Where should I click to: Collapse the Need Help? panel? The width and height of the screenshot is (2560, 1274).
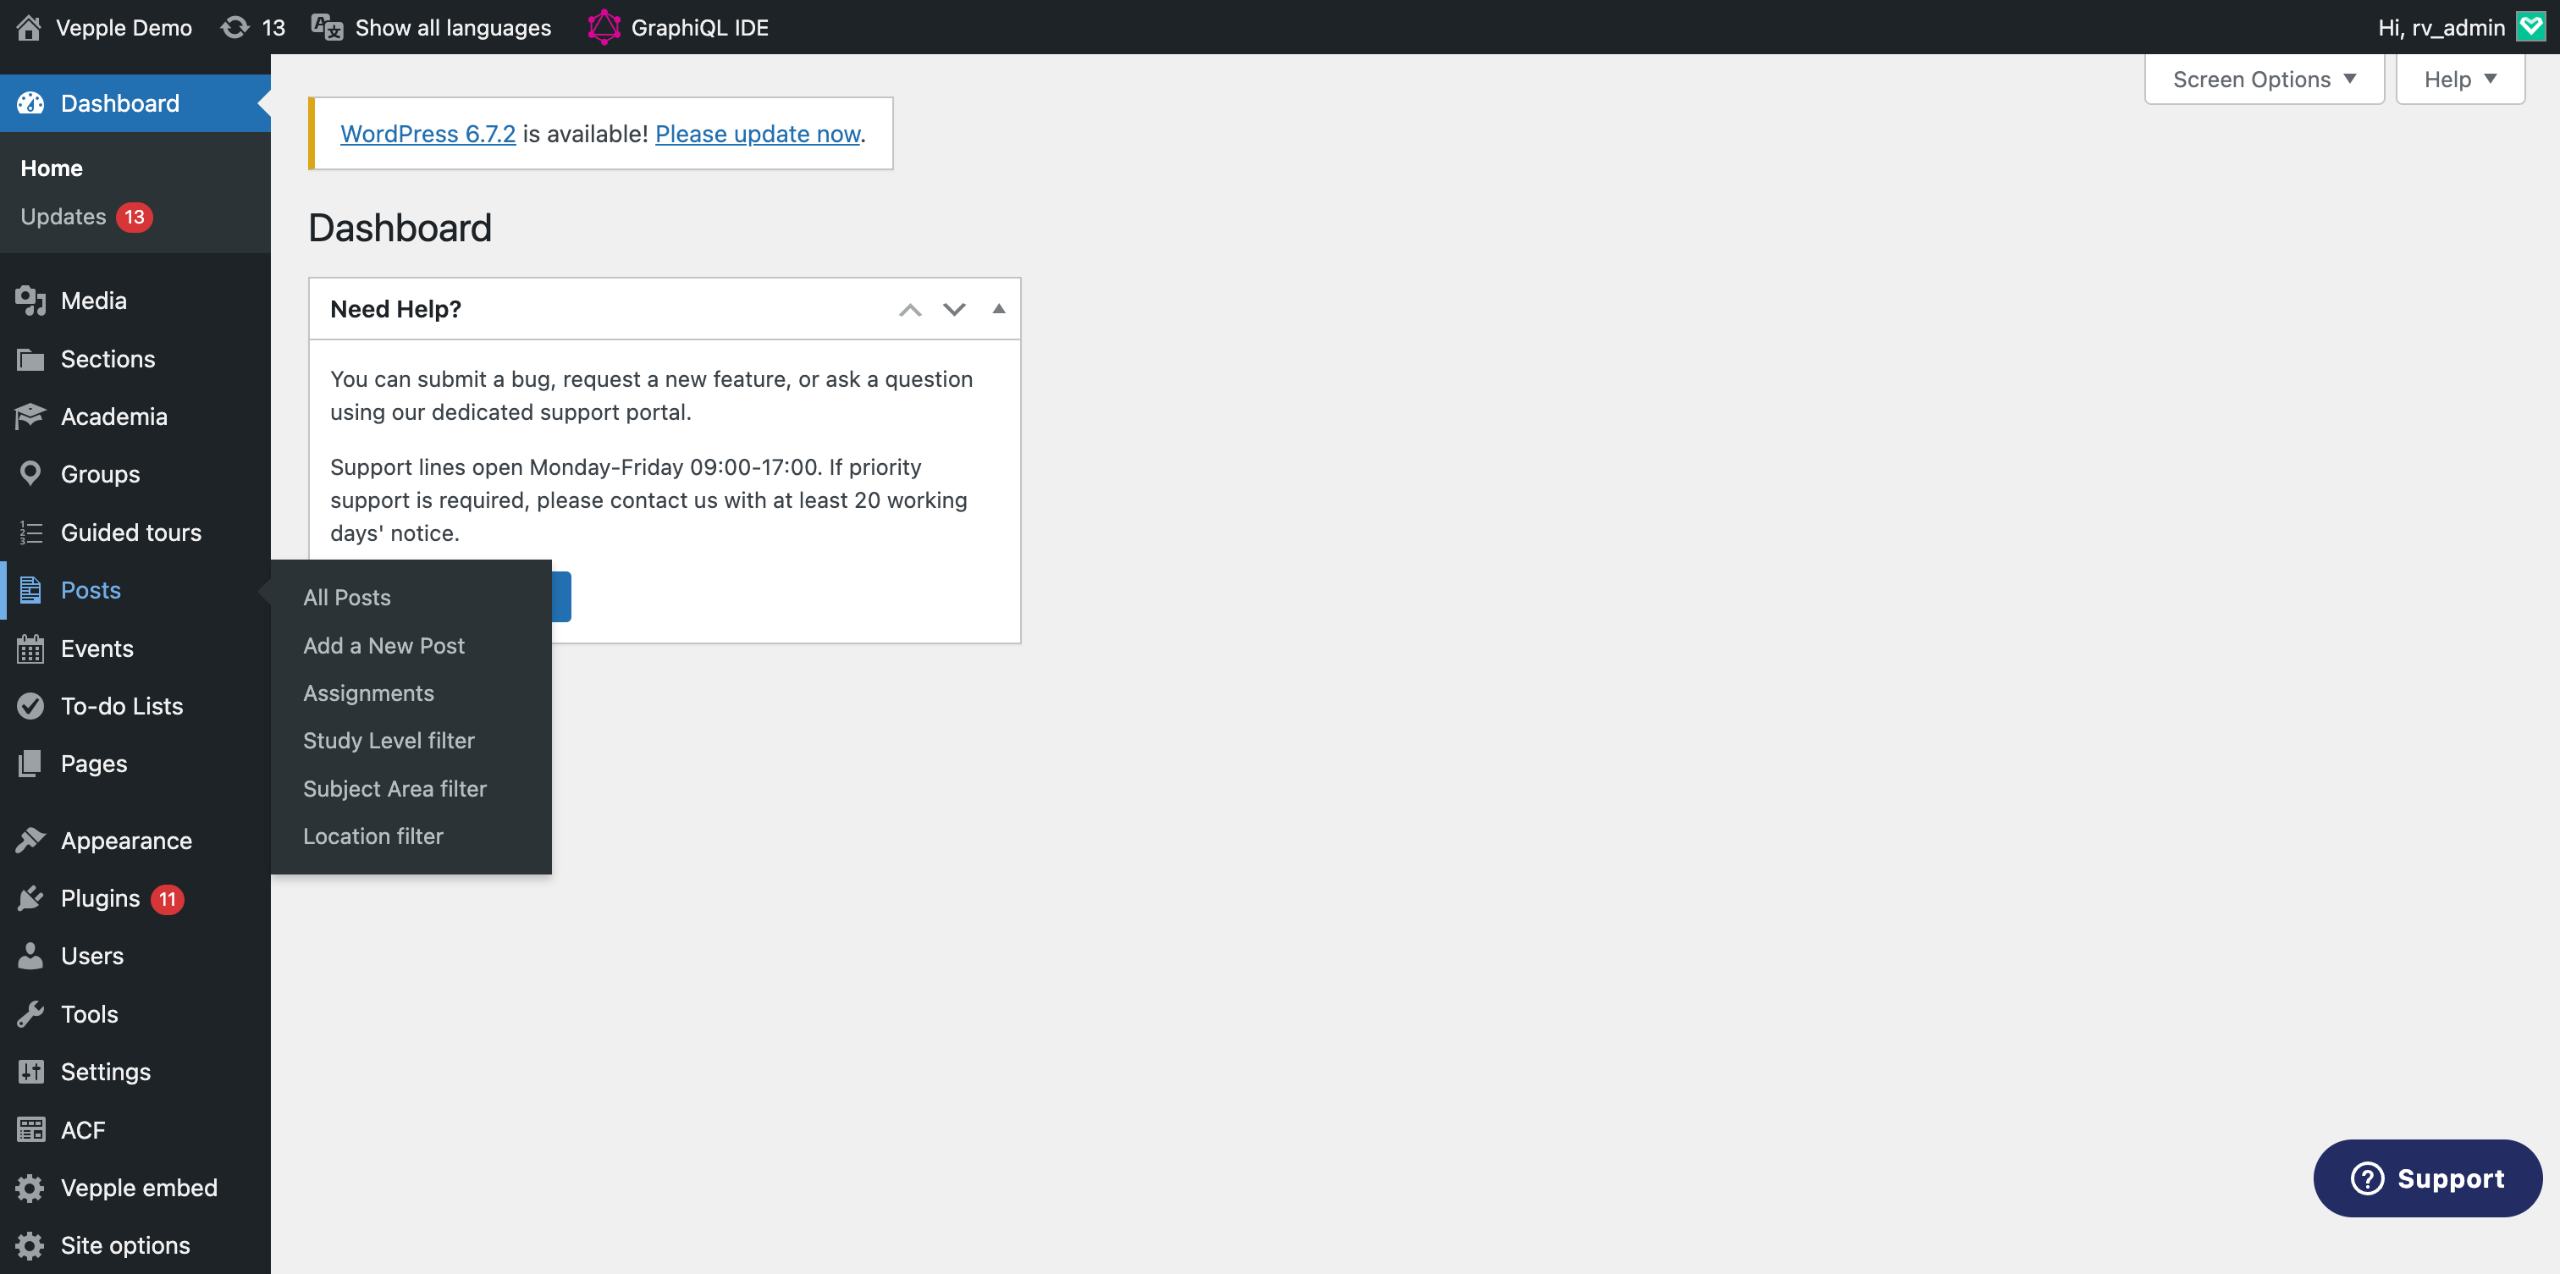998,309
